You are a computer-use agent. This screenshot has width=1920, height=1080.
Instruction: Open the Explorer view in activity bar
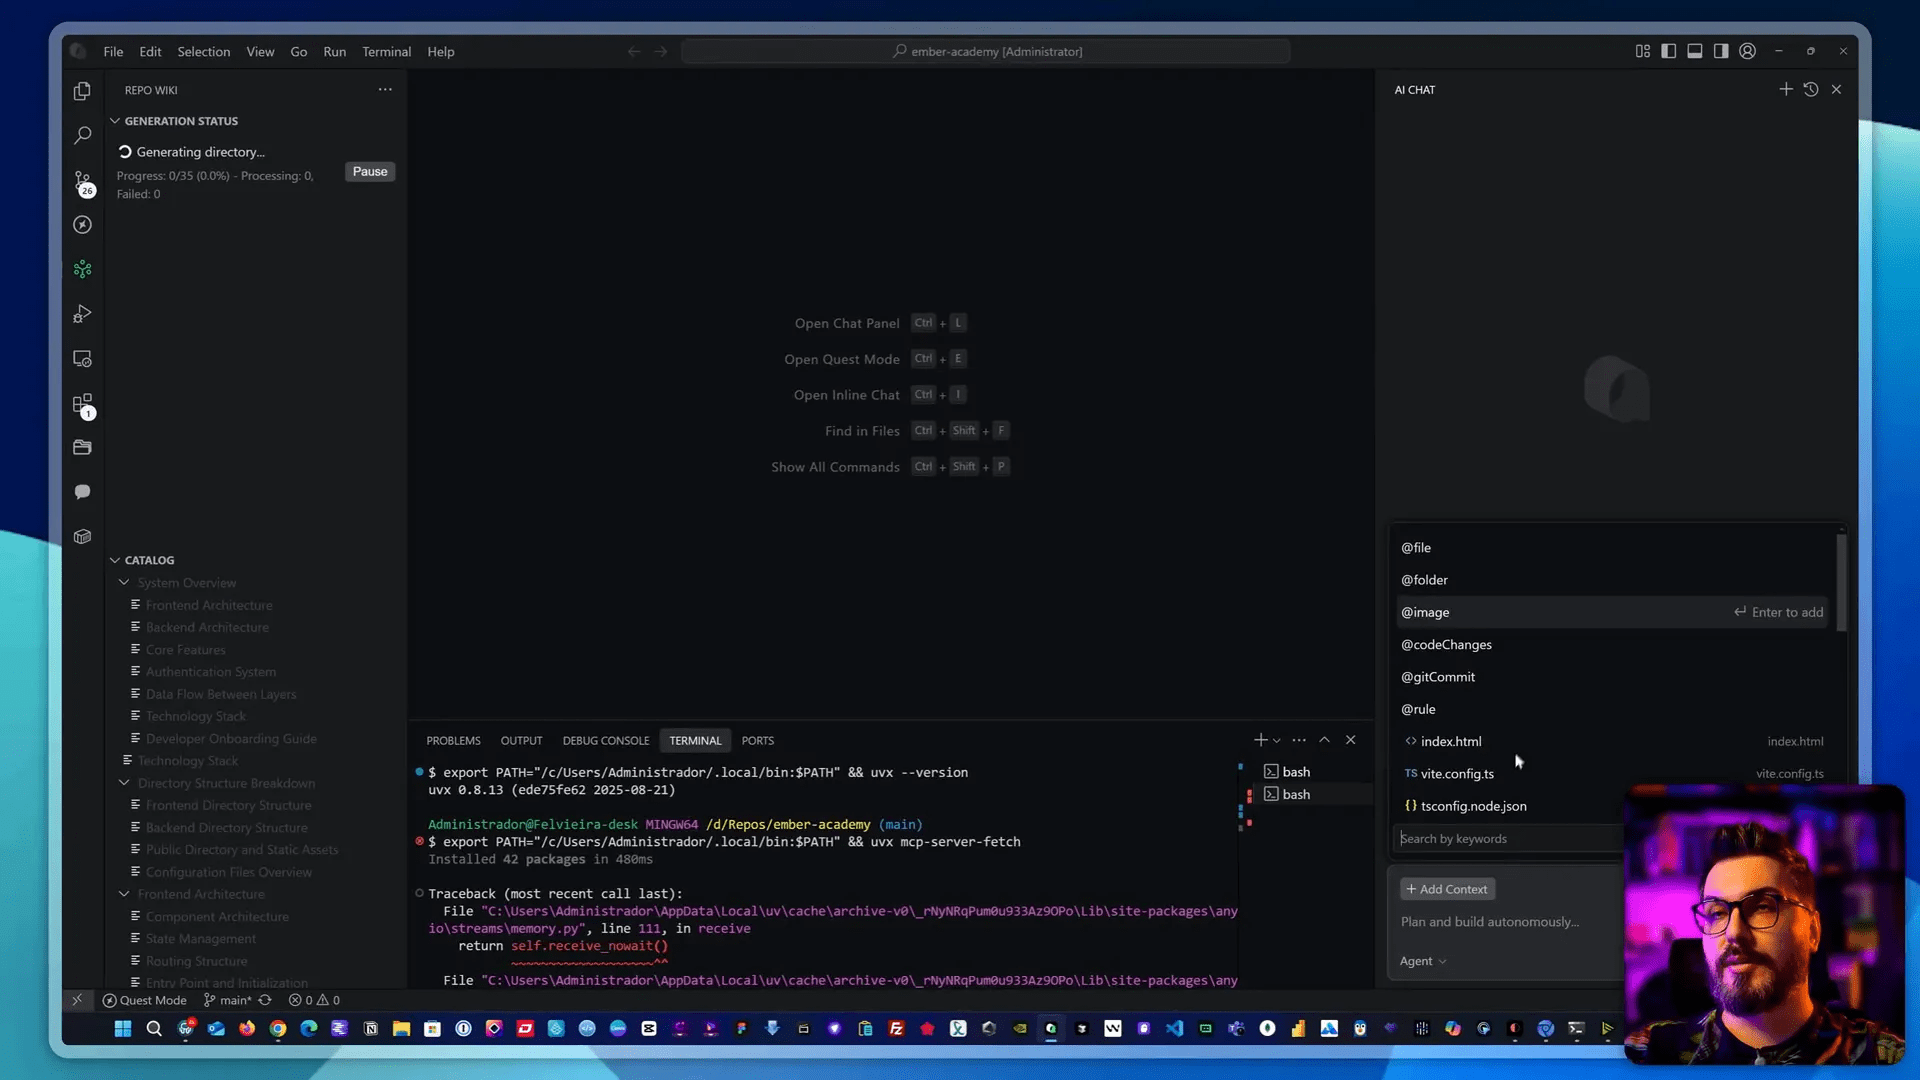pyautogui.click(x=82, y=91)
